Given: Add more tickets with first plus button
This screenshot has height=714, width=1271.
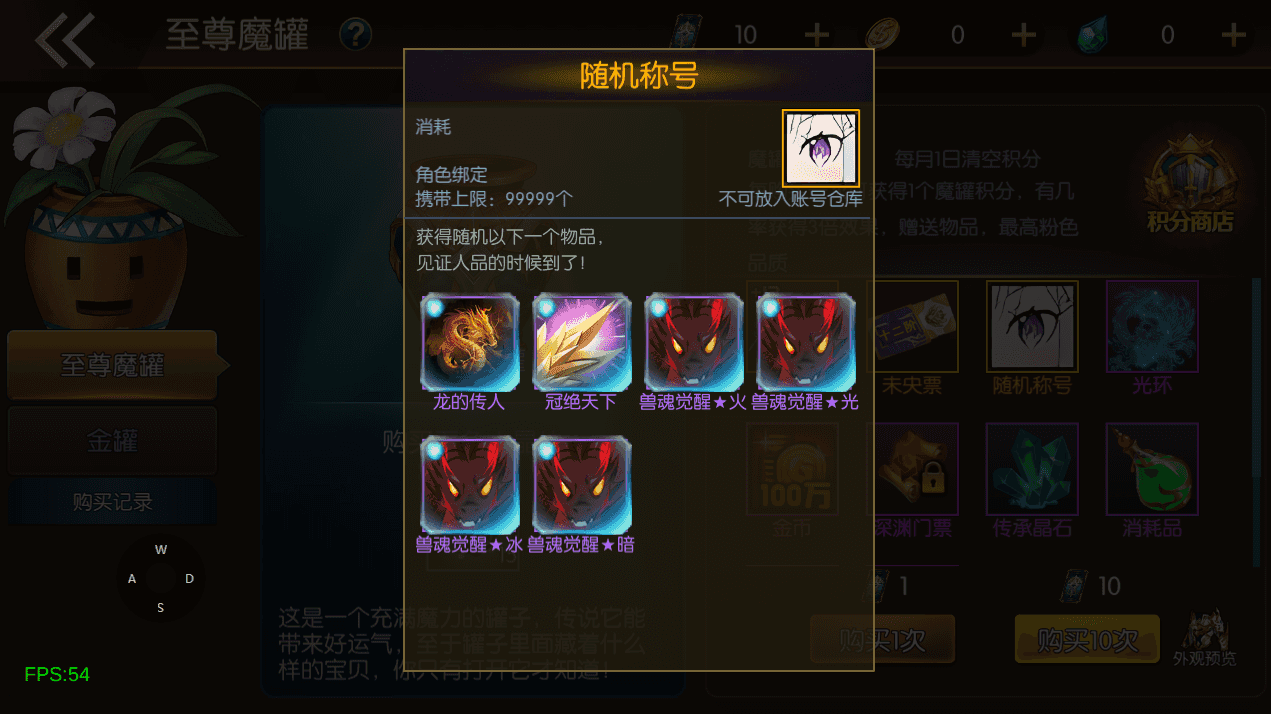Looking at the screenshot, I should (x=817, y=35).
